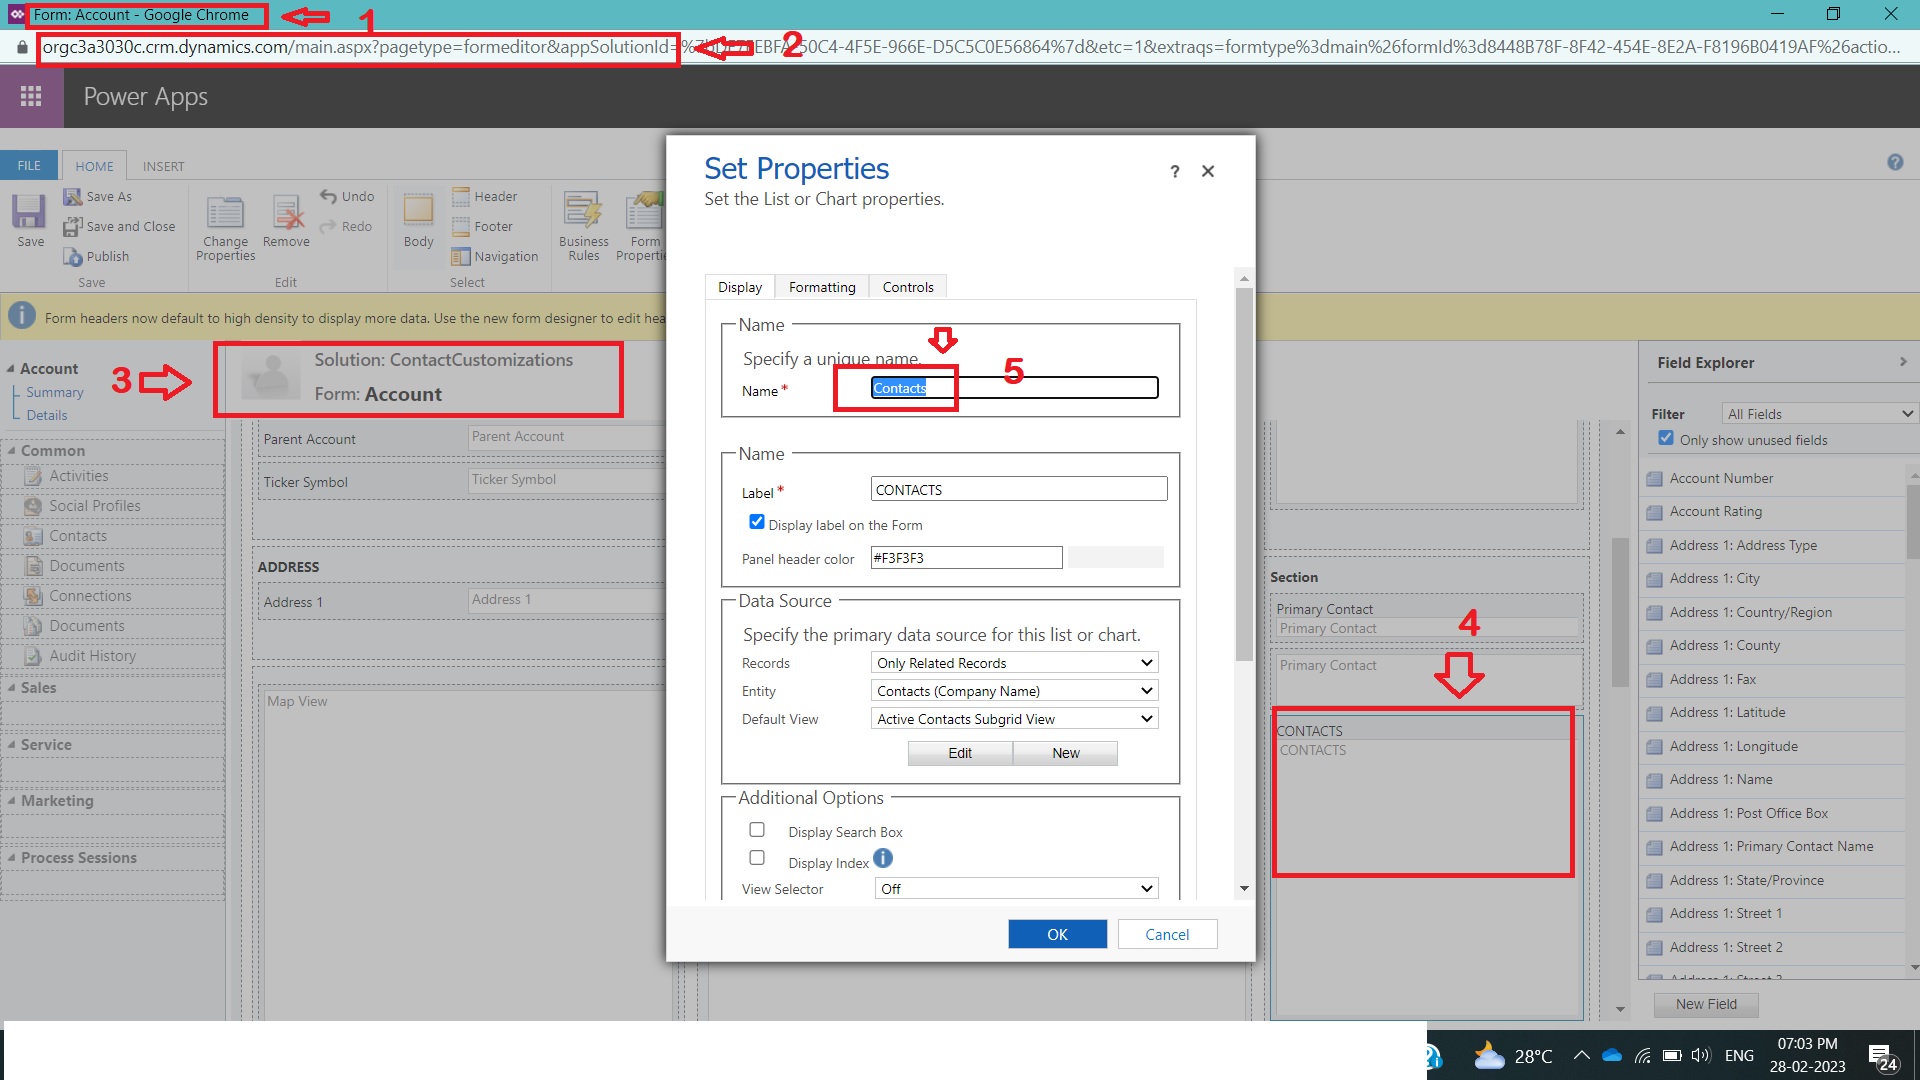1920x1080 pixels.
Task: Click the Edit view button
Action: coord(960,753)
